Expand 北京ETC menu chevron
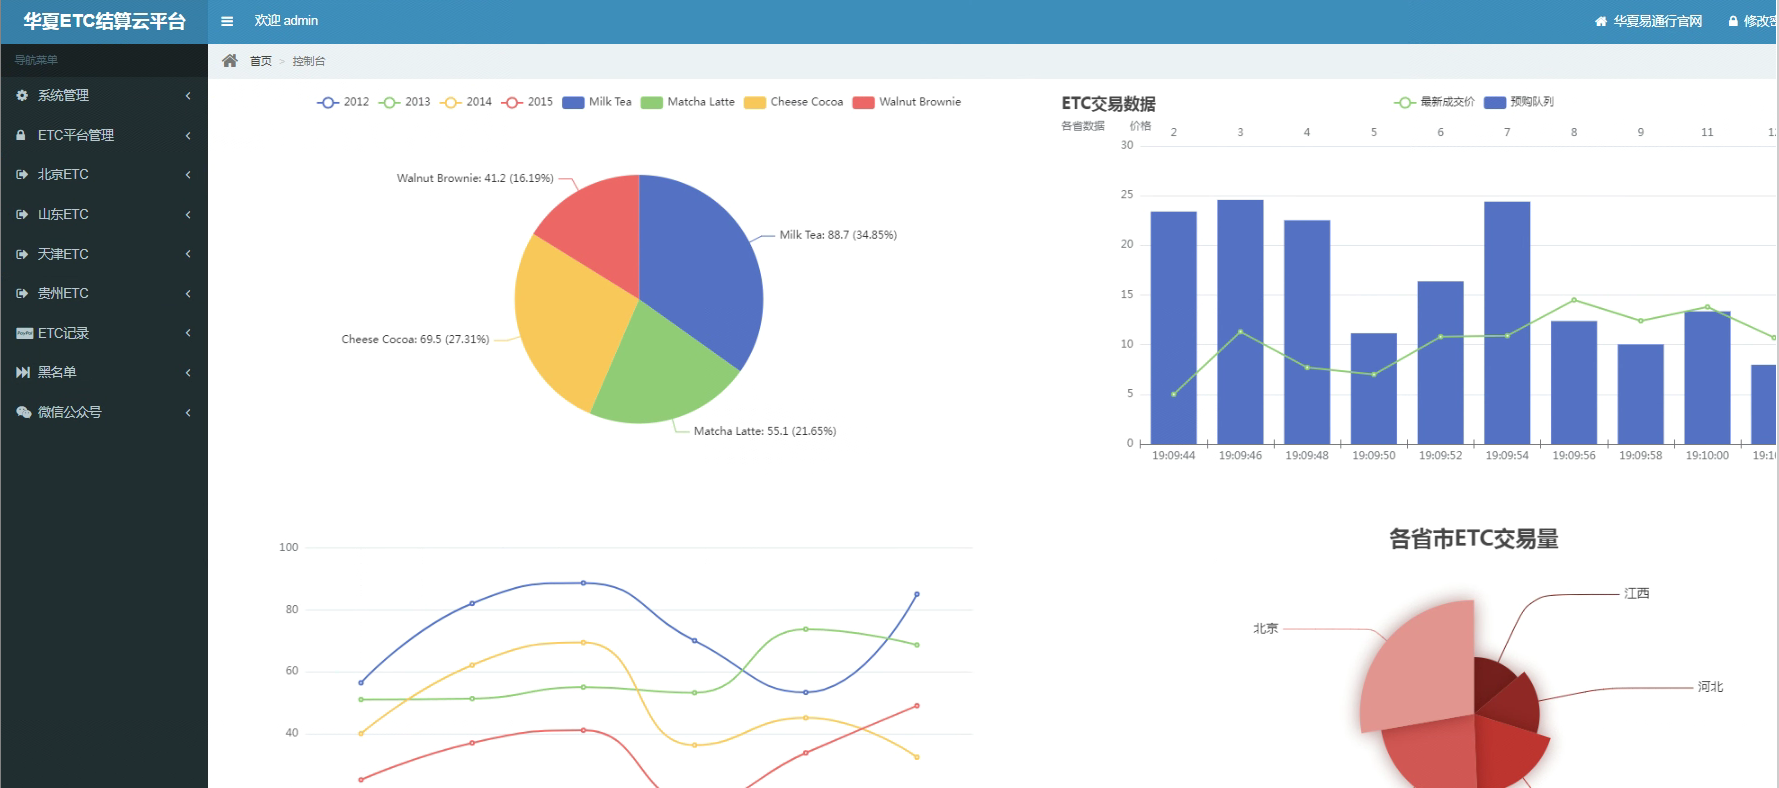The height and width of the screenshot is (788, 1779). point(188,174)
